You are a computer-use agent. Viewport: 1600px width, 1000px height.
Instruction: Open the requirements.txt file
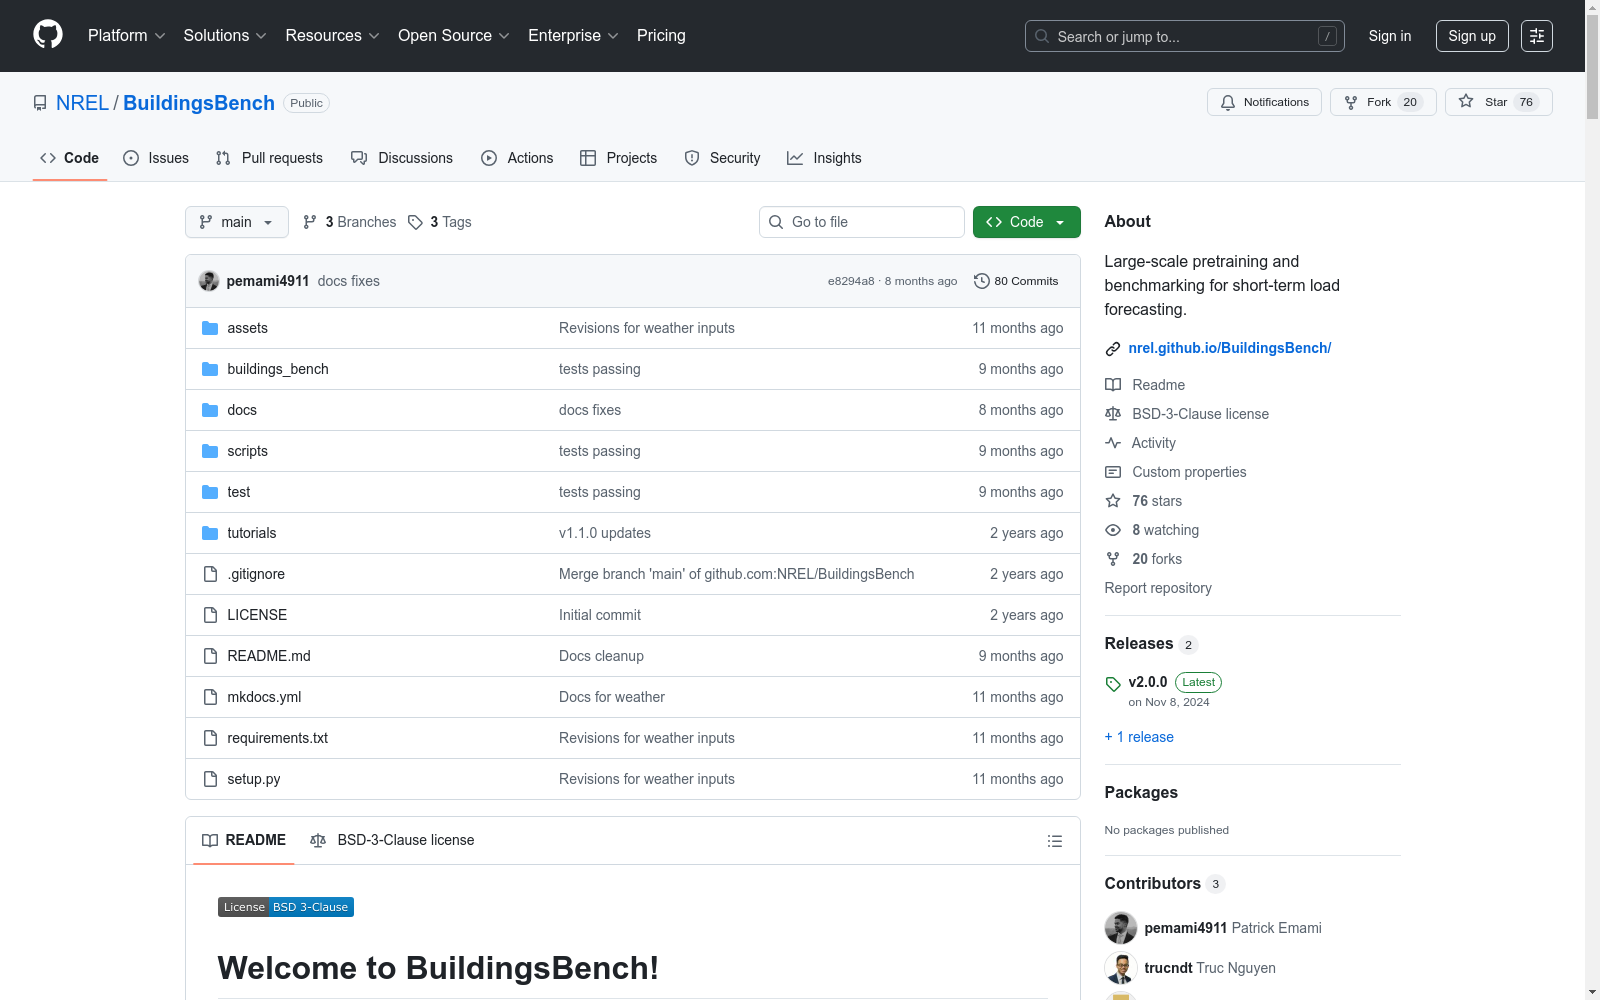click(x=278, y=738)
